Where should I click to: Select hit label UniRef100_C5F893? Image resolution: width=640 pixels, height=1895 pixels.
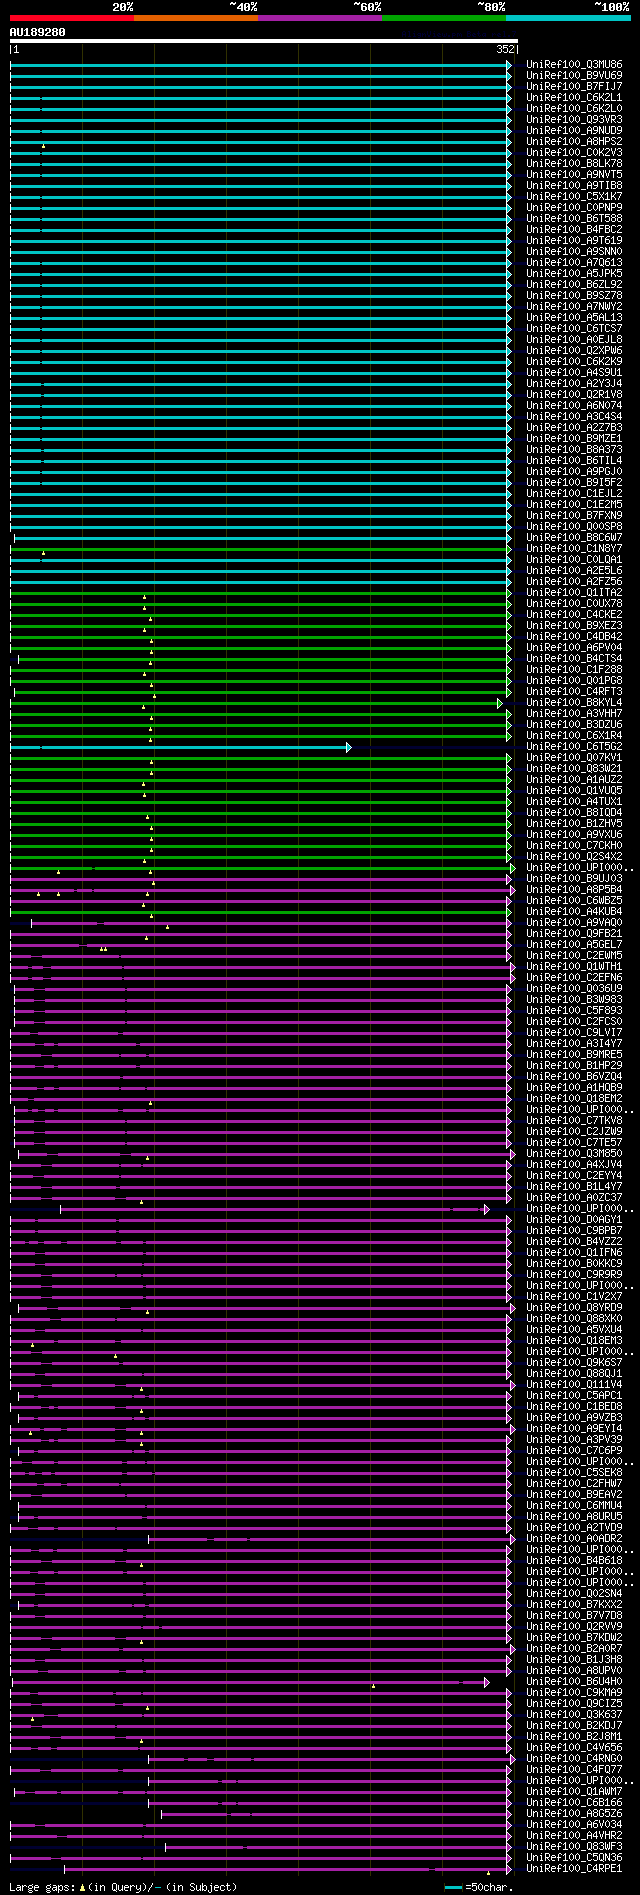(x=574, y=1010)
